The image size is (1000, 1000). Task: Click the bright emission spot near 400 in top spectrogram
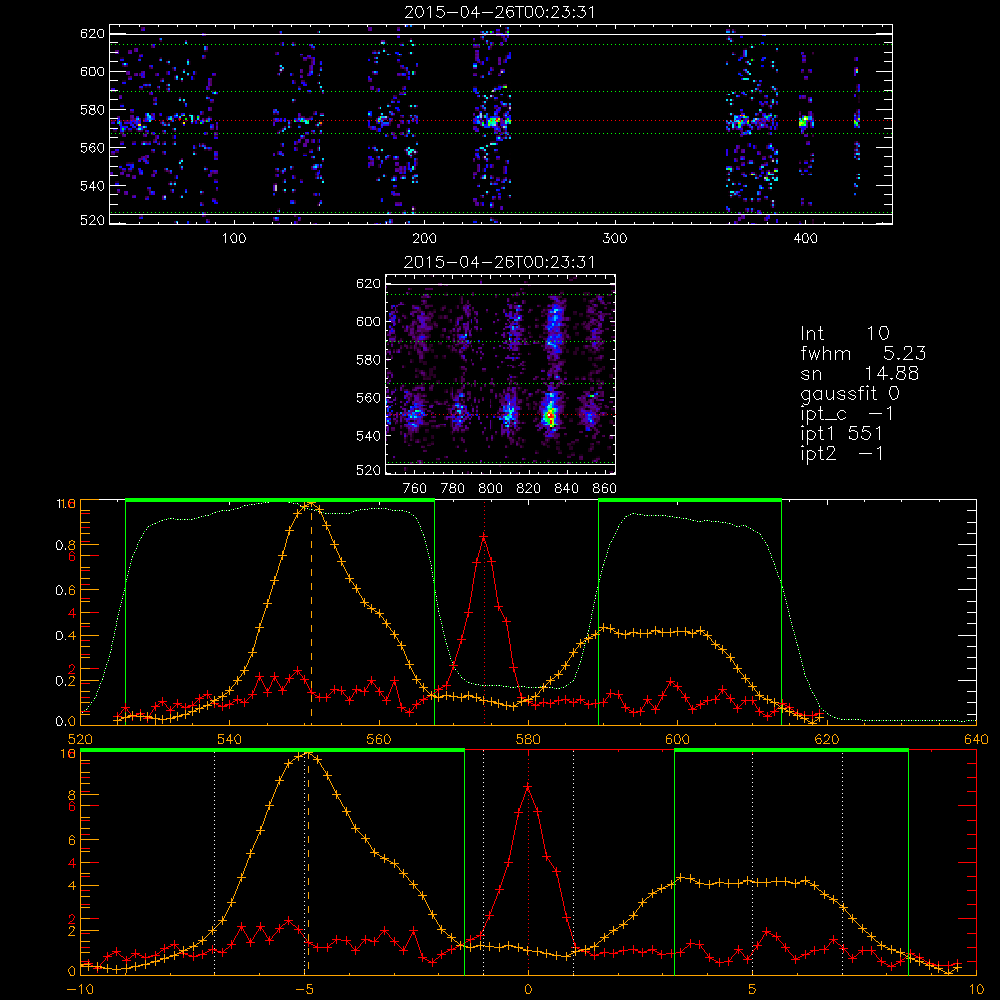click(805, 121)
